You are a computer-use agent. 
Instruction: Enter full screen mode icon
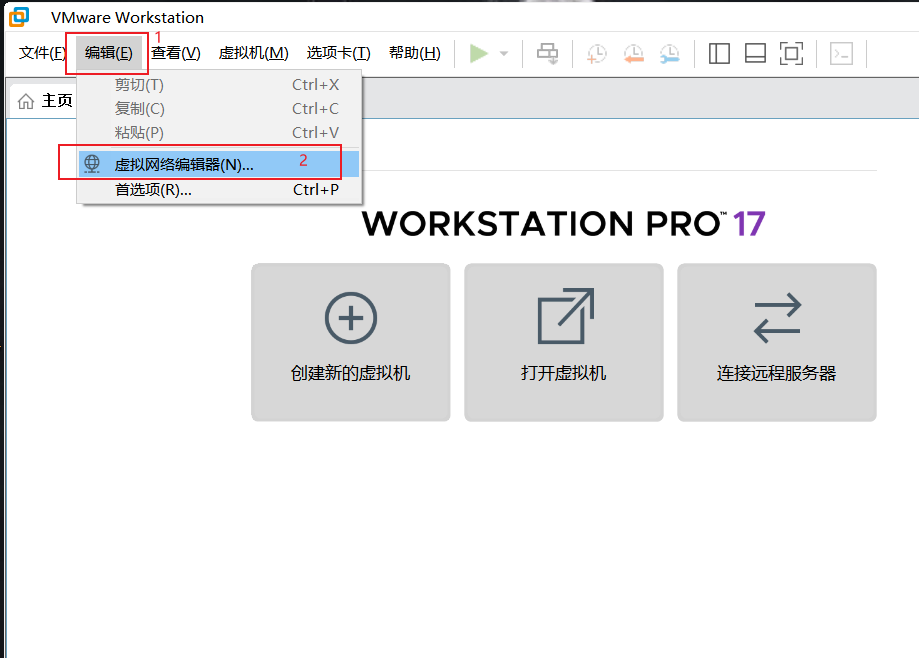tap(791, 53)
